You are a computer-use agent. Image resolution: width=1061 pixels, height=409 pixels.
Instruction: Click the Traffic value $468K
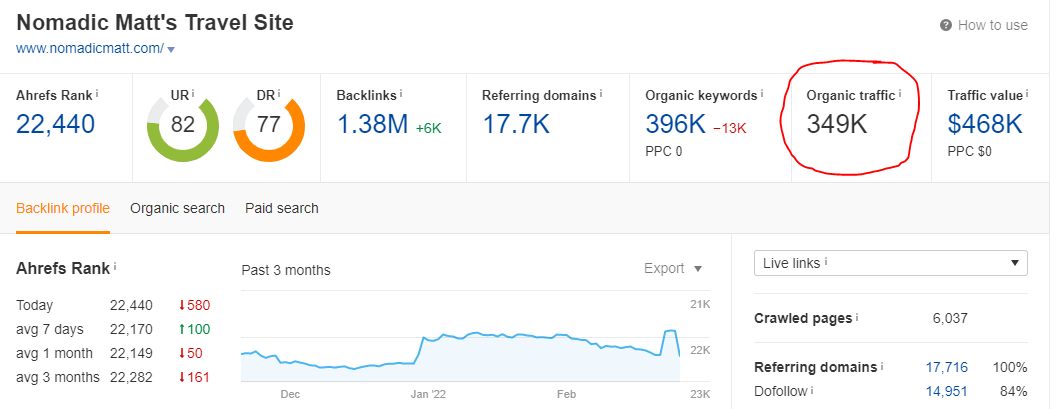pos(985,125)
